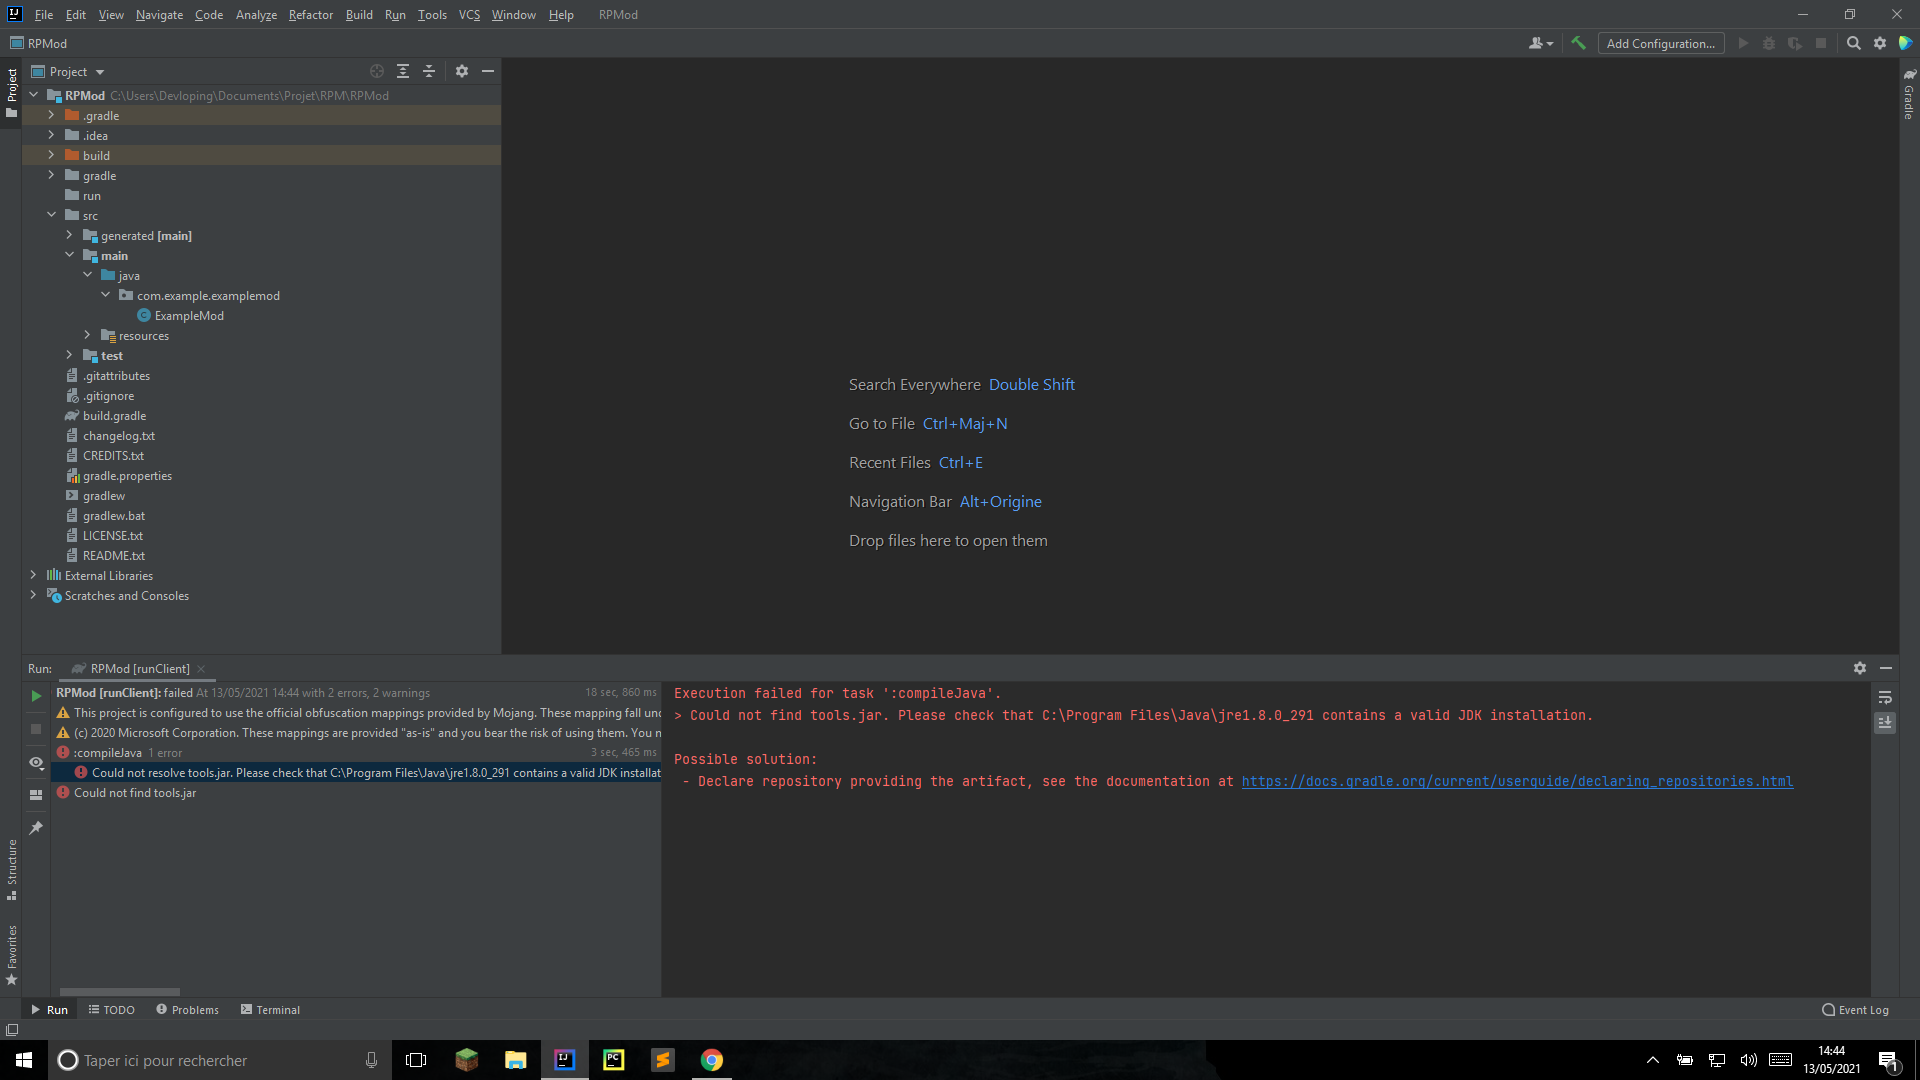Expand the .gradle folder
The width and height of the screenshot is (1920, 1080).
click(51, 115)
